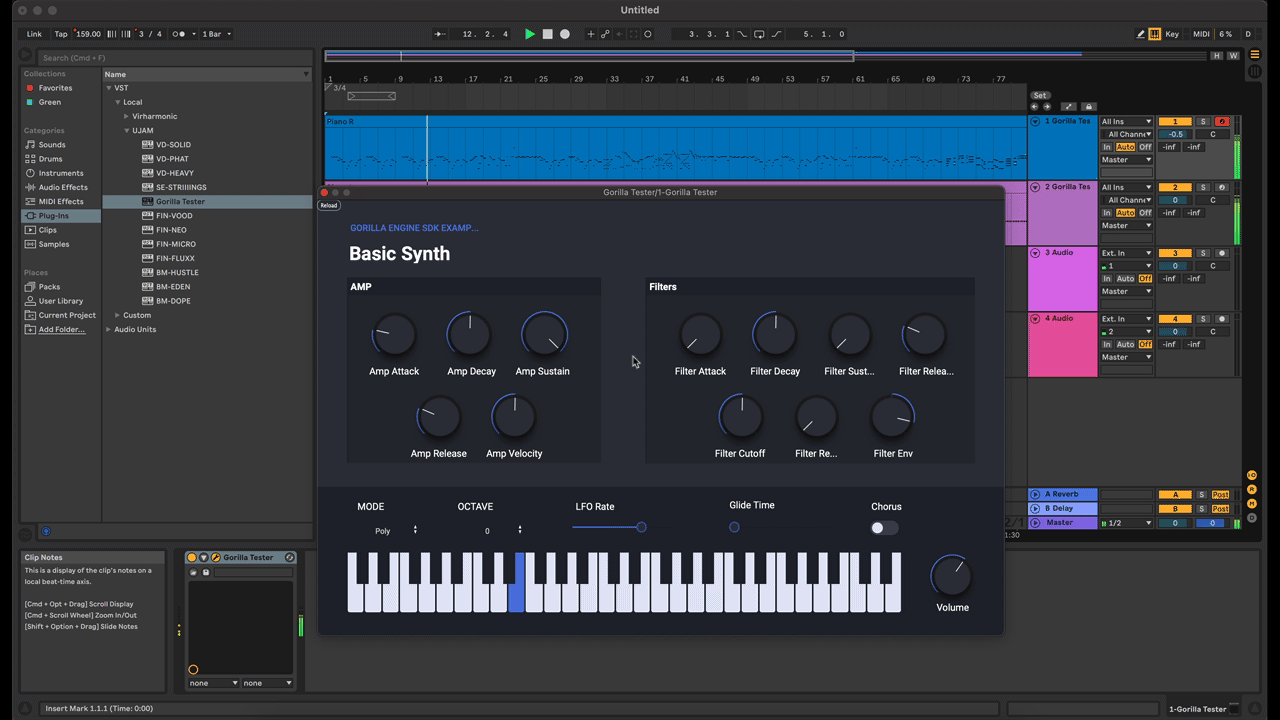Toggle the Loop switch in control bar

759,34
